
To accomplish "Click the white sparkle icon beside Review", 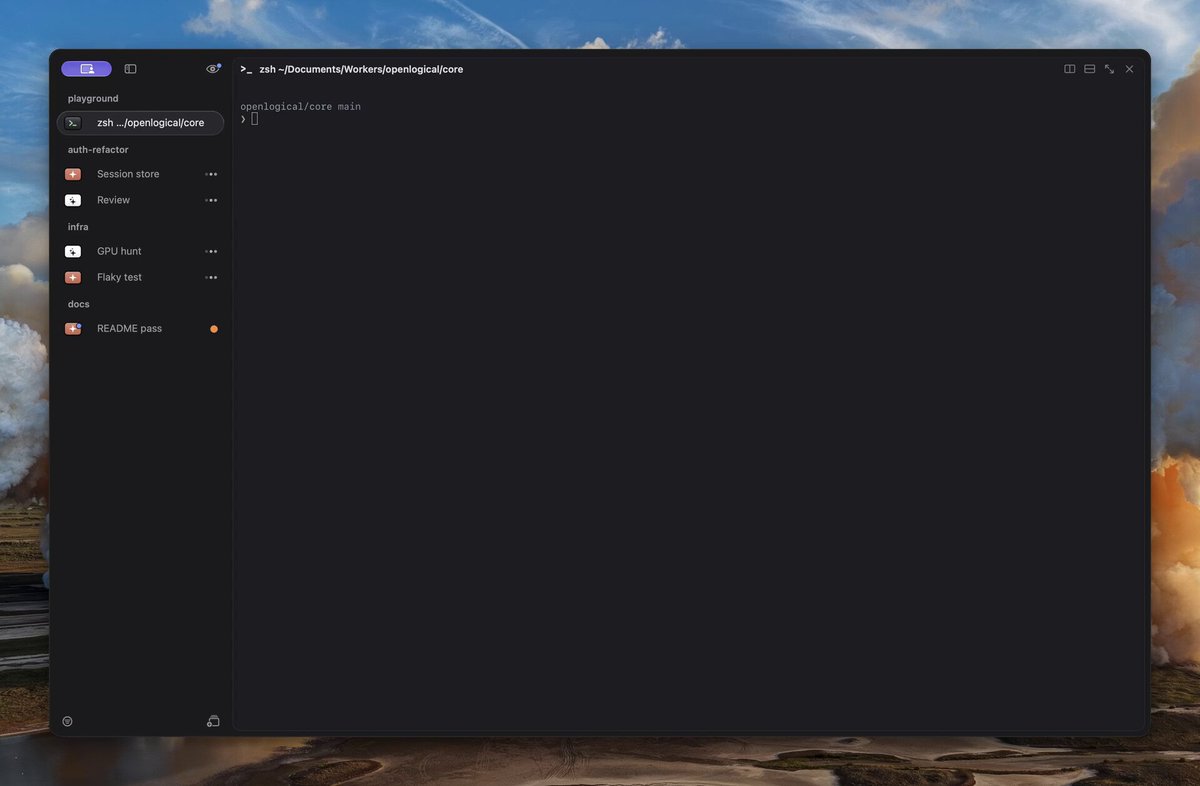I will (x=73, y=200).
